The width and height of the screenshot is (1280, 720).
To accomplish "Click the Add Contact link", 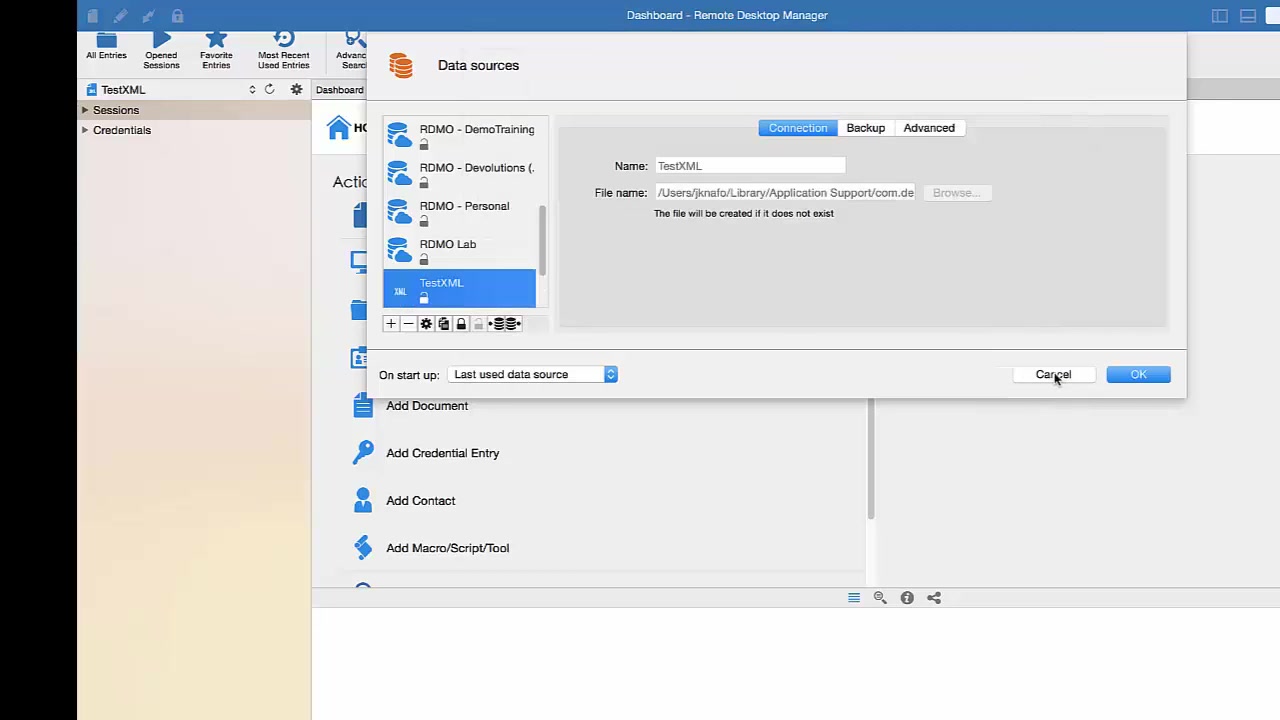I will (421, 500).
